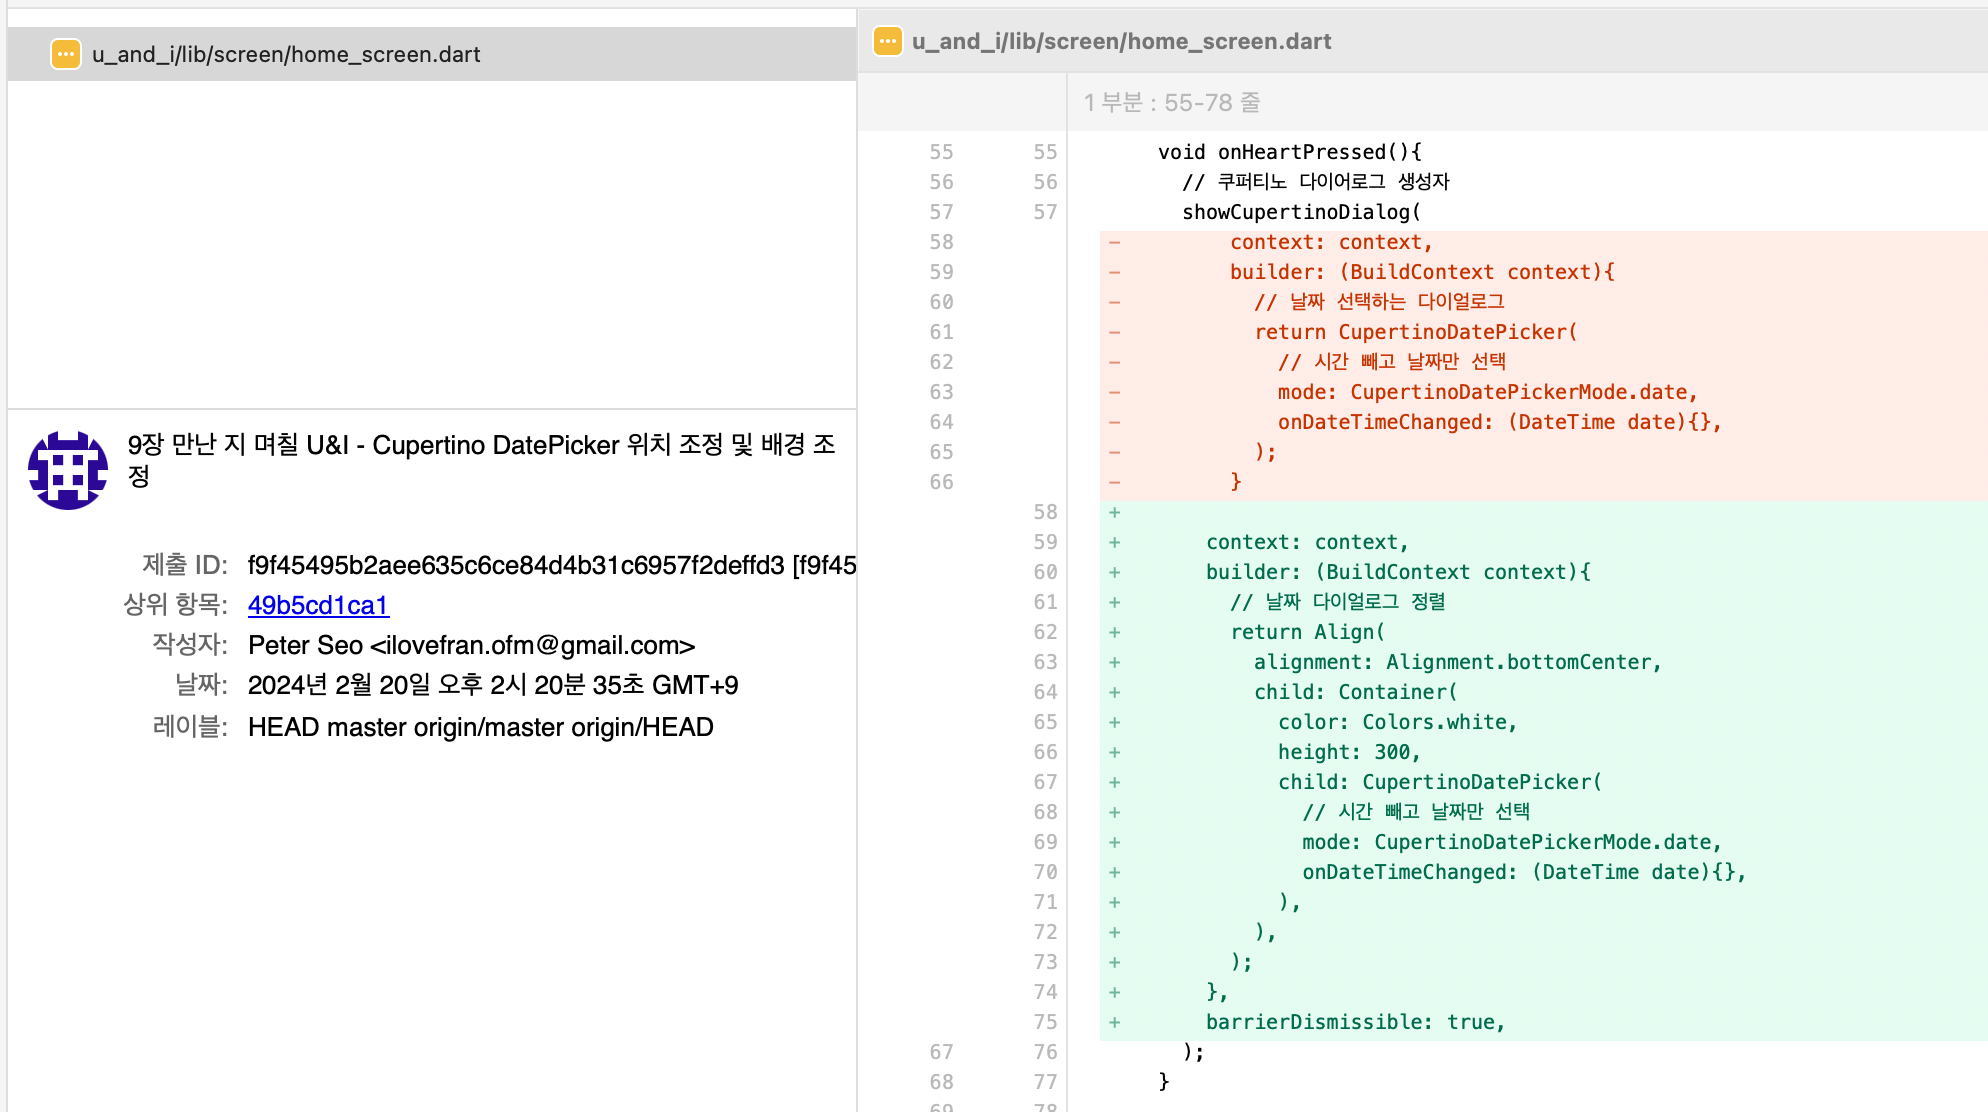Click the plus marker on the barrierDismissible line
The height and width of the screenshot is (1112, 1988).
pos(1114,1022)
